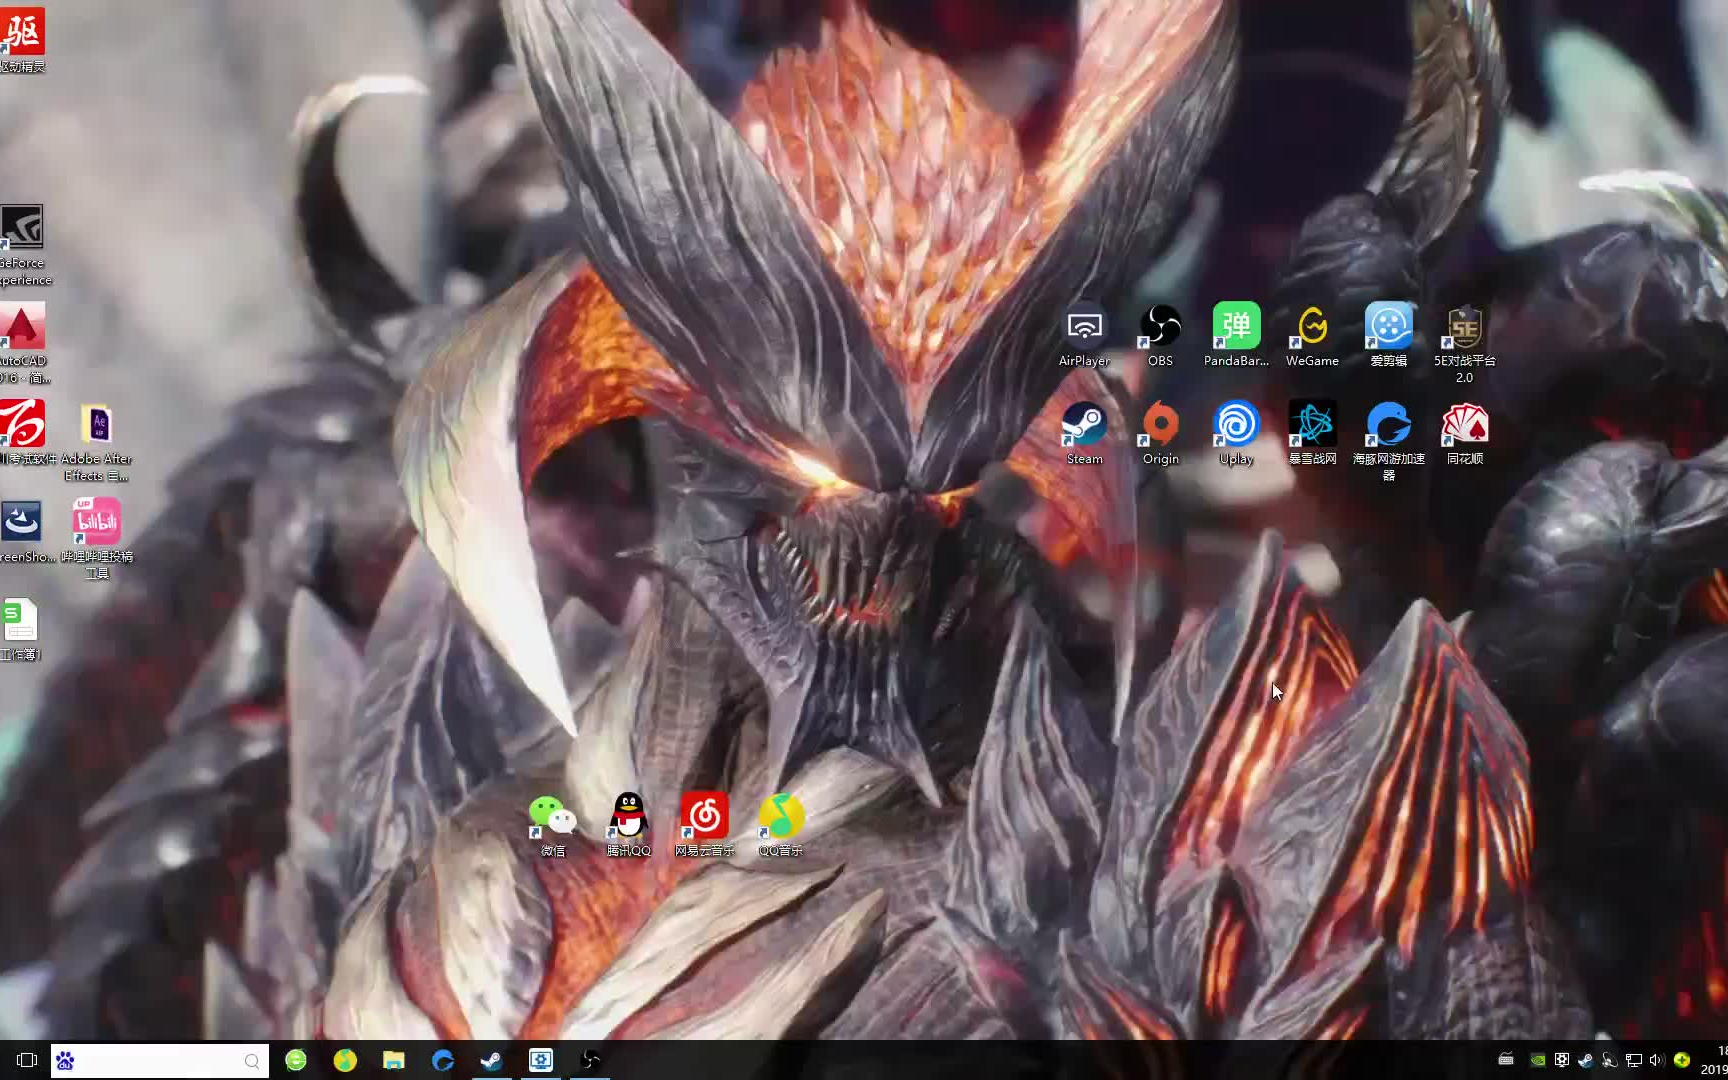Launch QQ音乐 from the desktop icon
Viewport: 1728px width, 1080px height.
[x=780, y=825]
